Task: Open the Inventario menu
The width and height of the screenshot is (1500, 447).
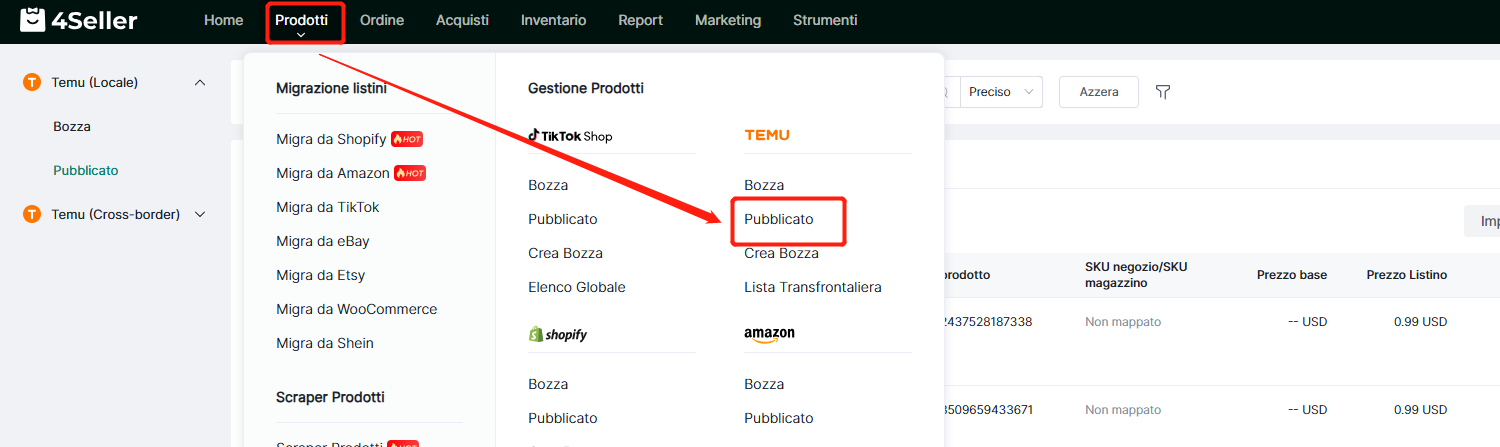Action: point(553,20)
